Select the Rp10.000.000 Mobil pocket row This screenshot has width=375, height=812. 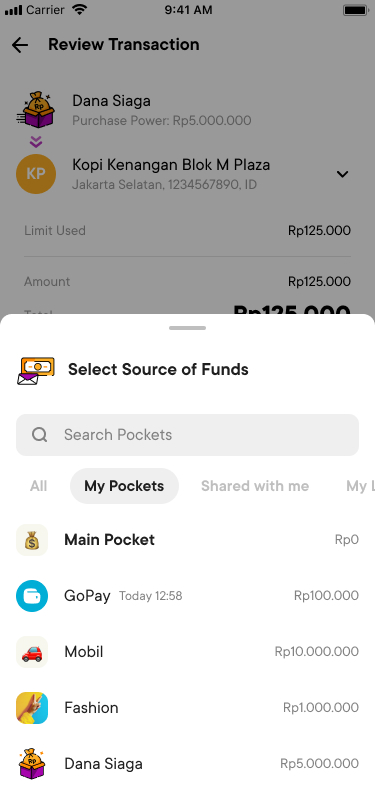188,652
